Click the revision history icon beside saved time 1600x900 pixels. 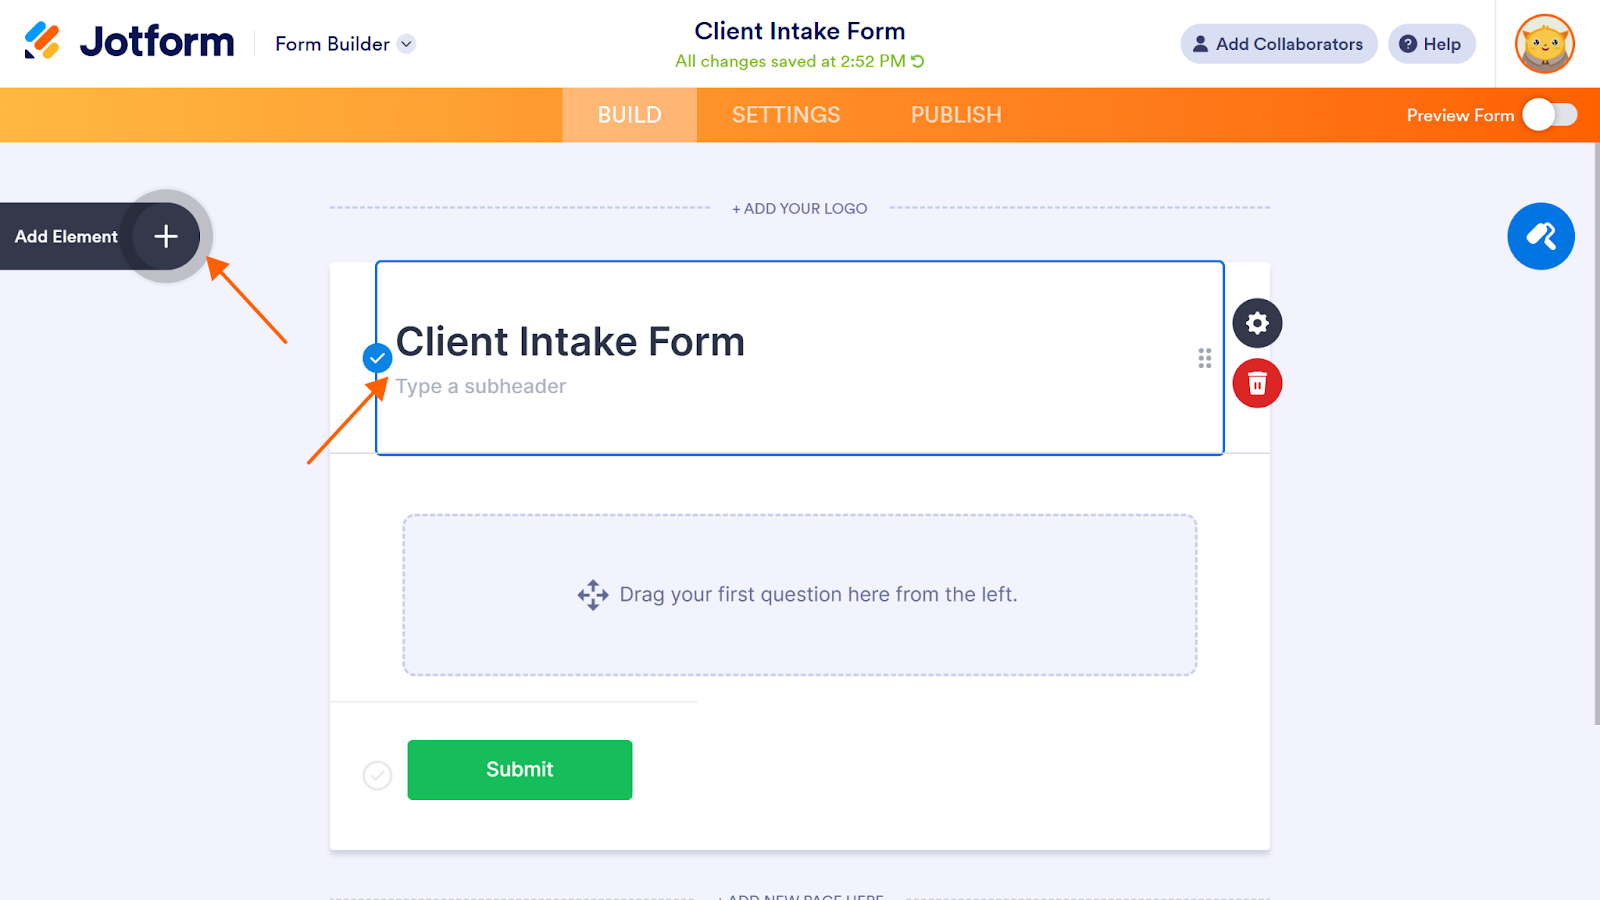tap(918, 61)
